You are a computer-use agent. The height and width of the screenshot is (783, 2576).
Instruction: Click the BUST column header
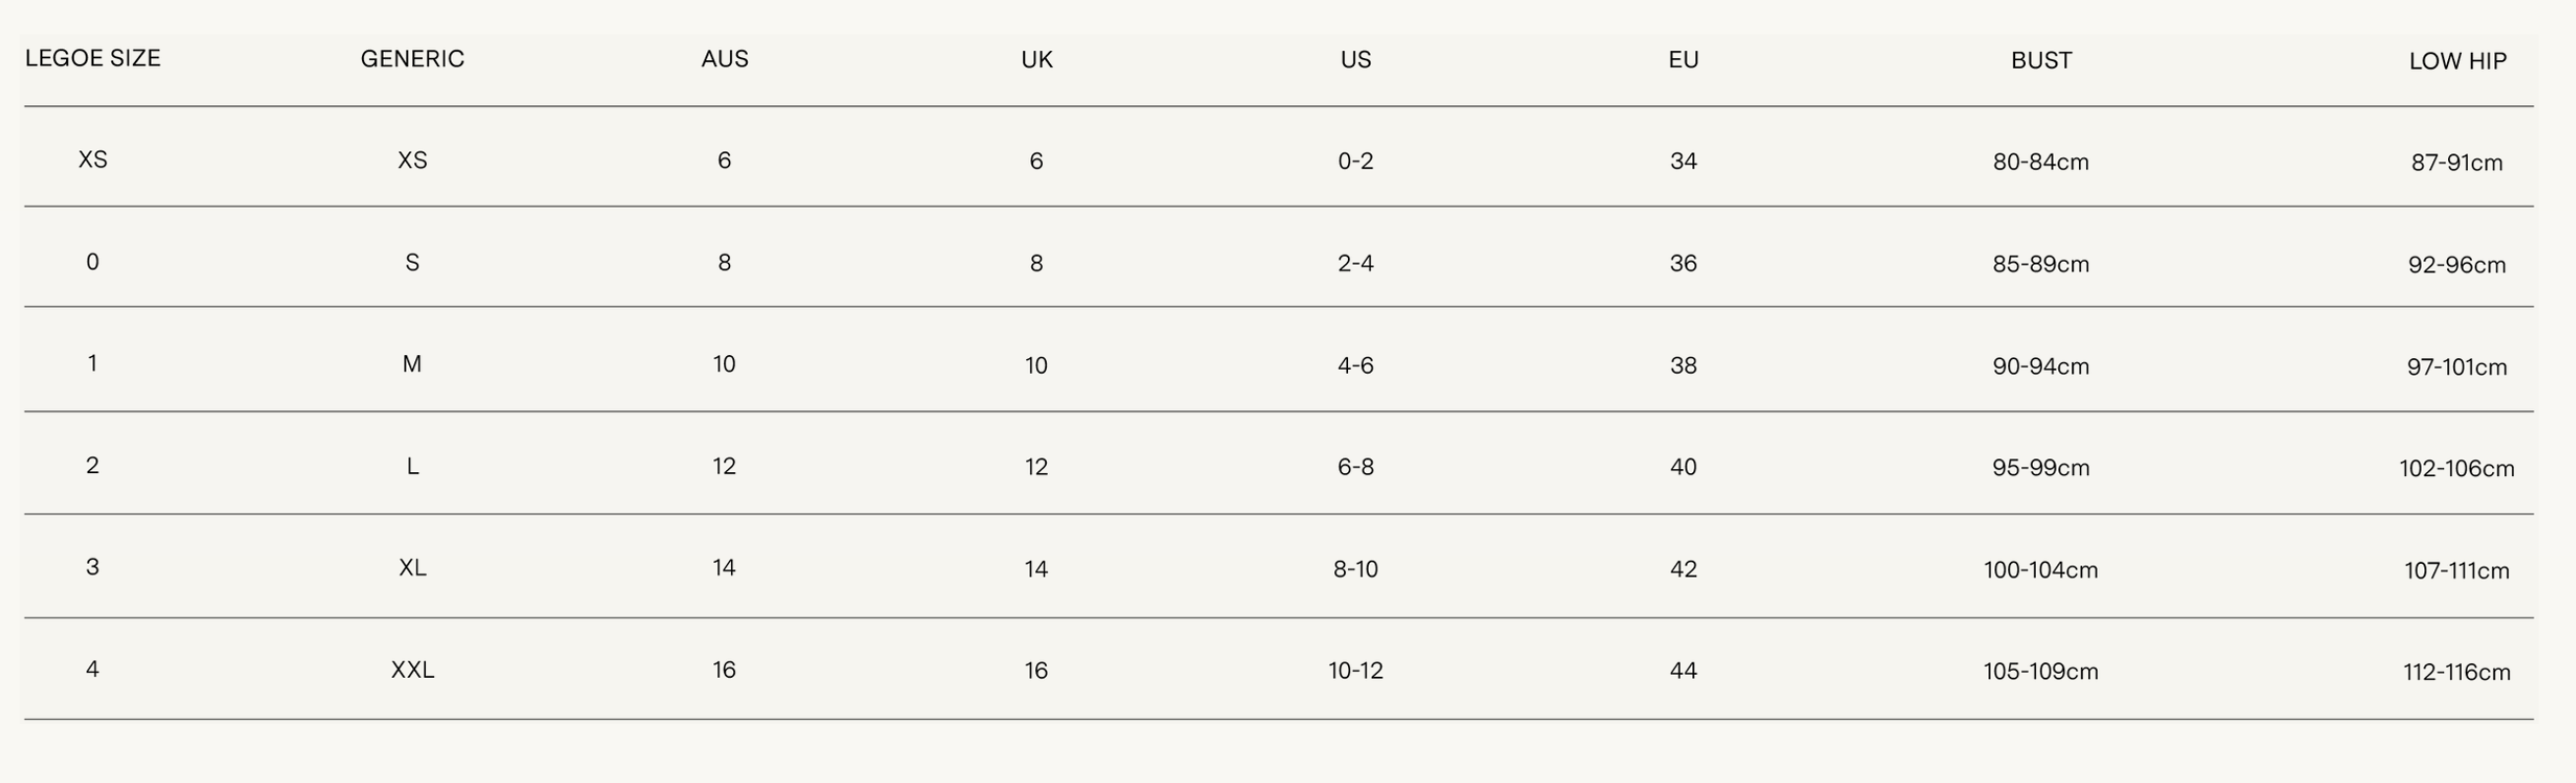pos(2041,61)
